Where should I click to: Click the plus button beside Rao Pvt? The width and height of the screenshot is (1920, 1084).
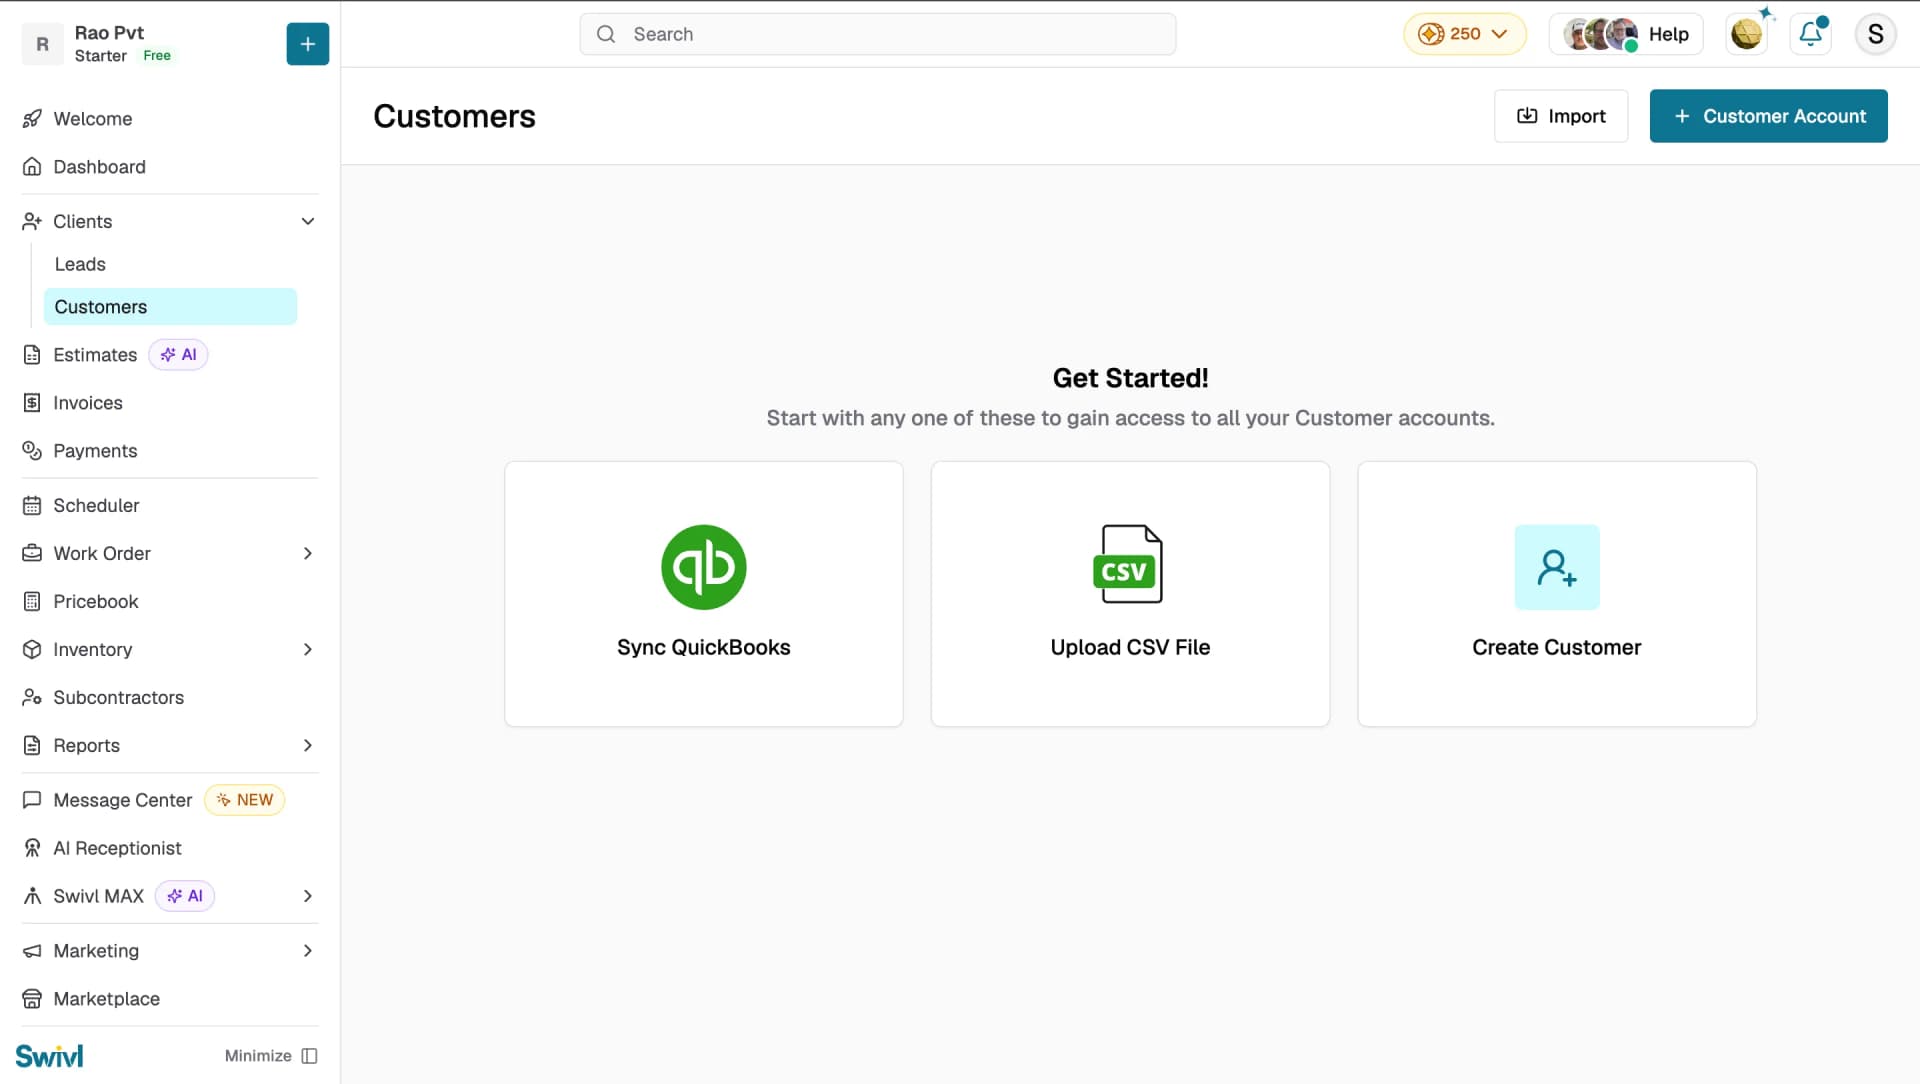point(307,44)
